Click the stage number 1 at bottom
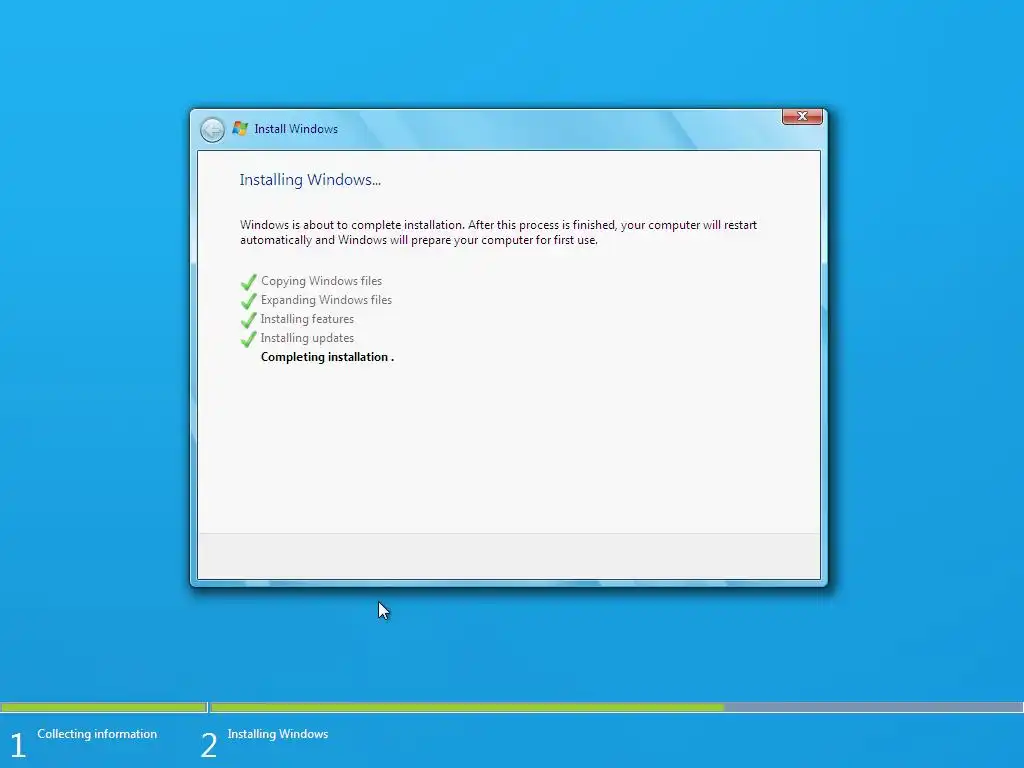The width and height of the screenshot is (1024, 768). pyautogui.click(x=18, y=745)
